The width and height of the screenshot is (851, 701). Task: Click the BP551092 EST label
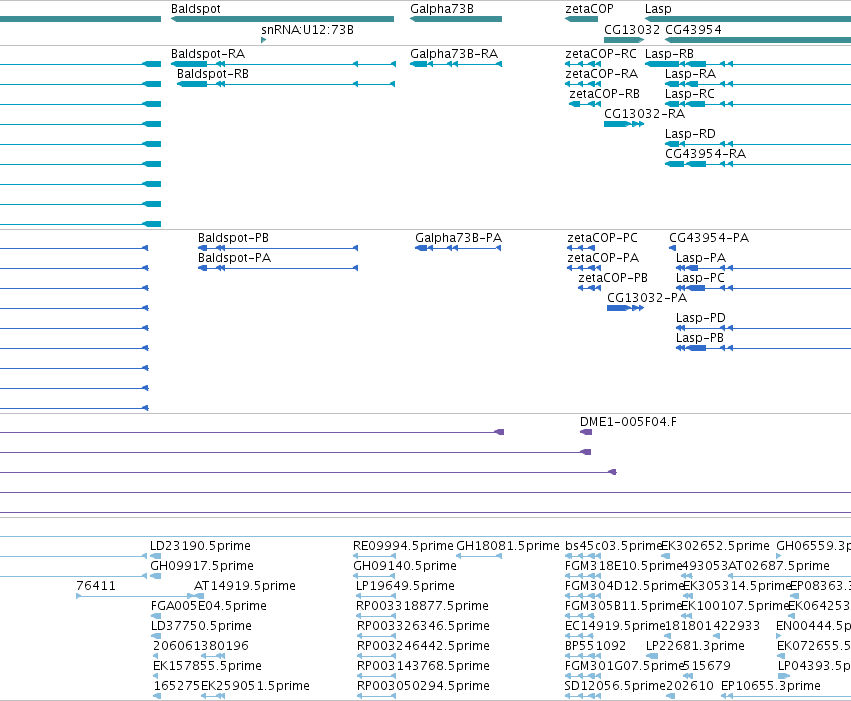coord(595,647)
